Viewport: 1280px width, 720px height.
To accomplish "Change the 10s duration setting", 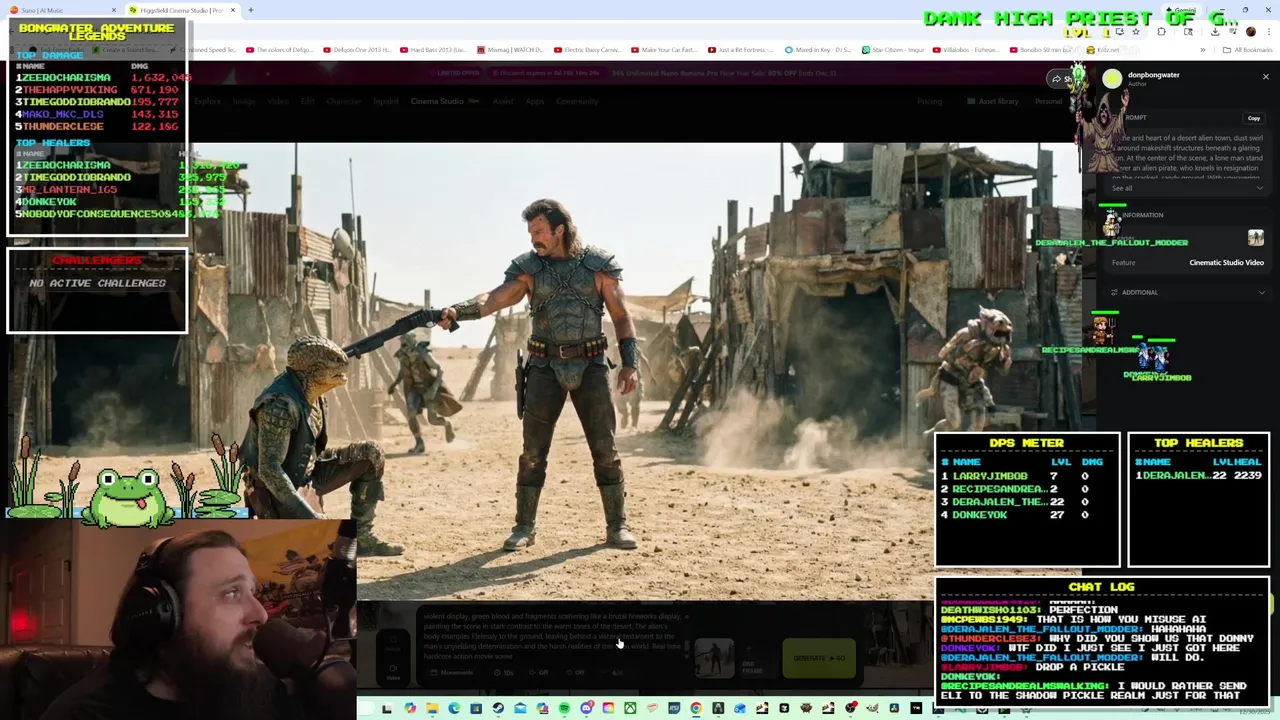I will pyautogui.click(x=504, y=672).
